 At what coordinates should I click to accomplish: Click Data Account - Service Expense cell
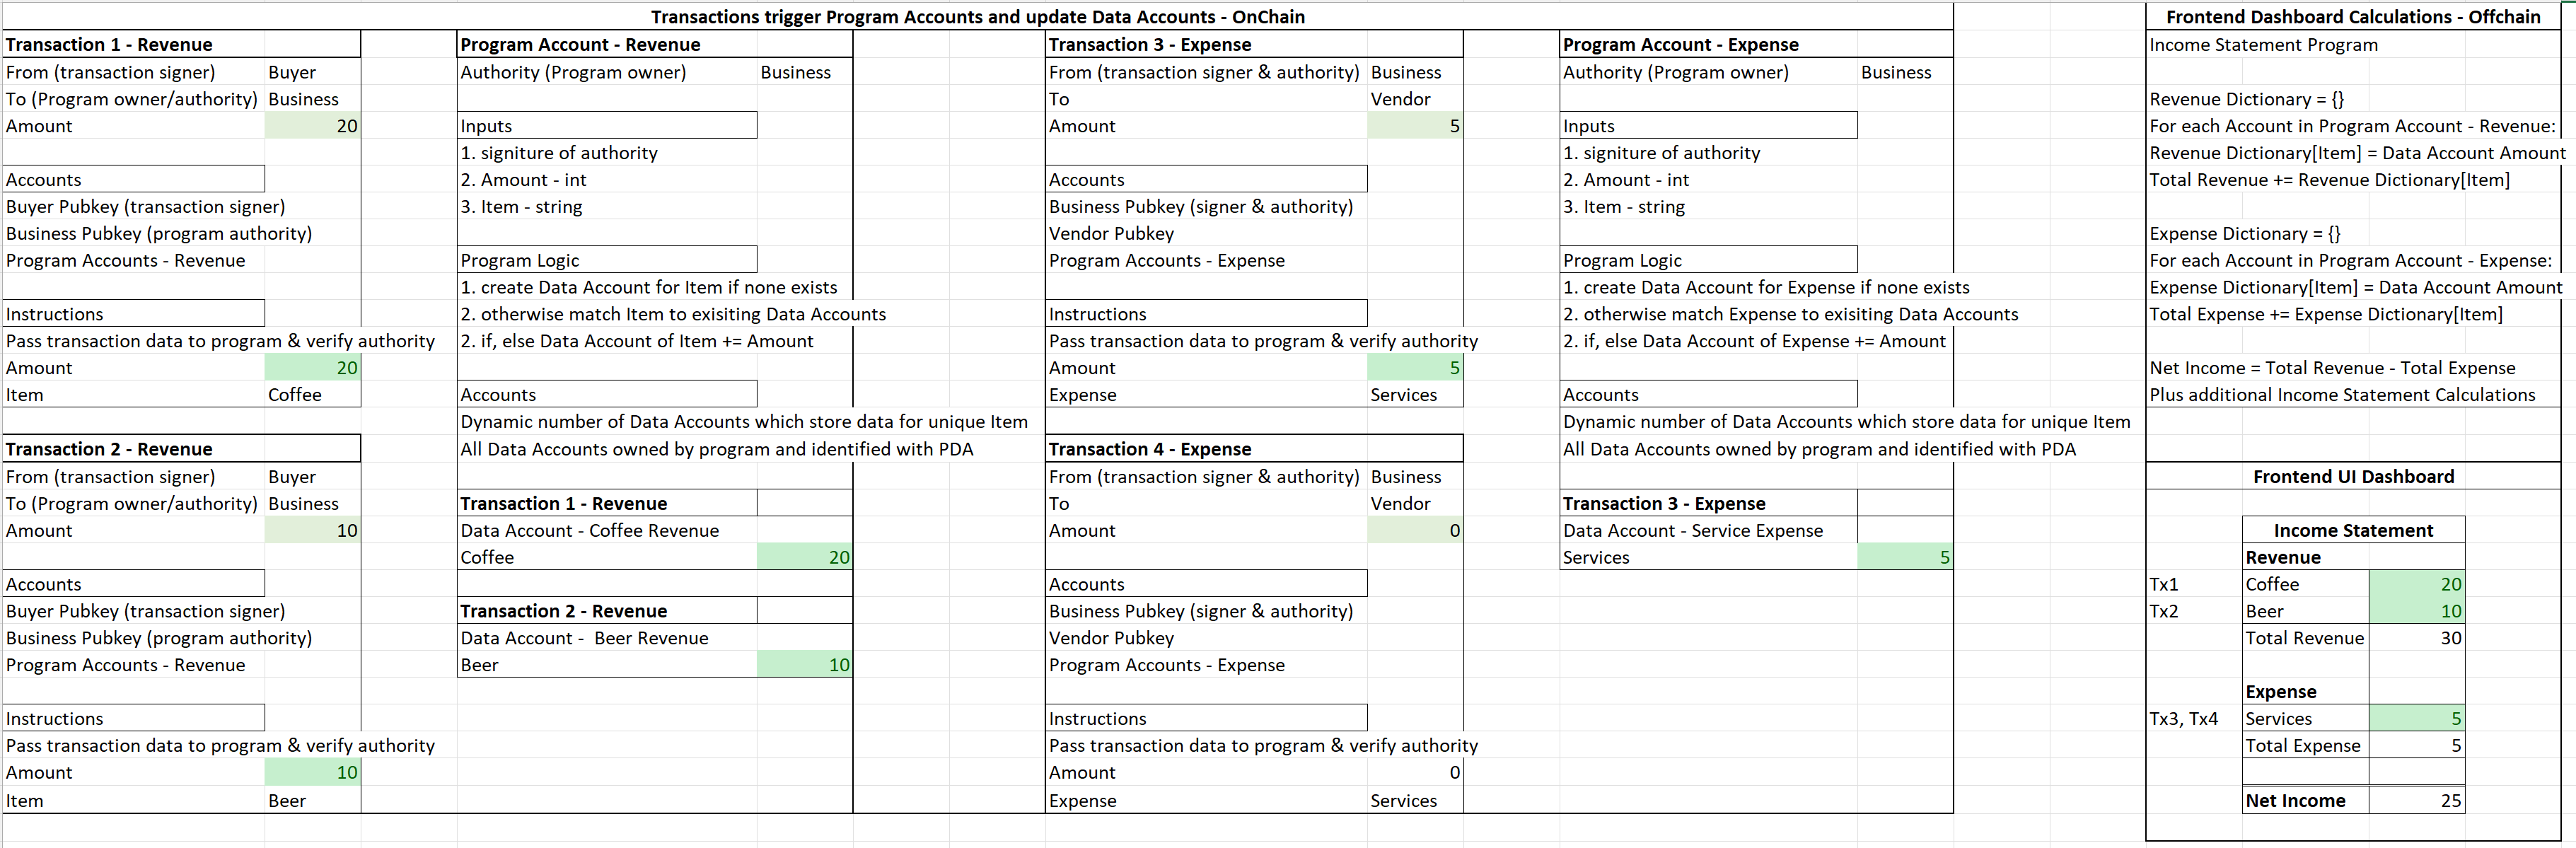1693,531
